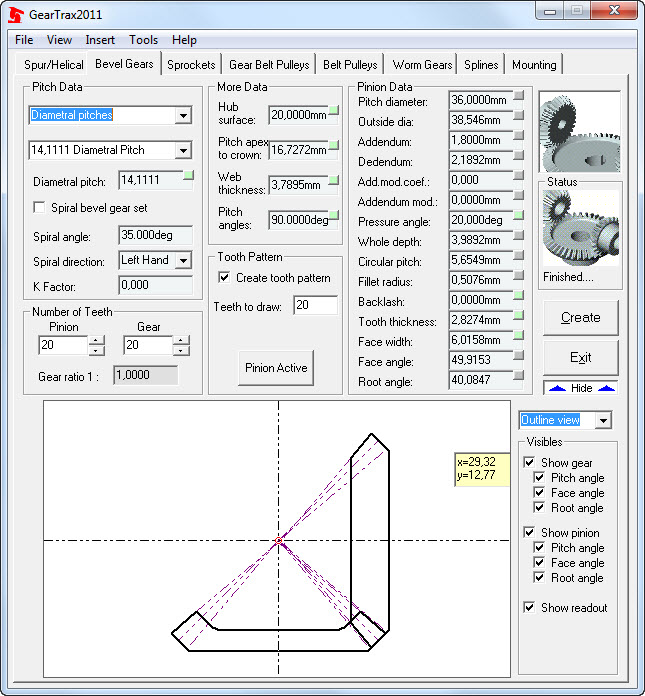Click lock indicator next to Dedendum field

518,156
